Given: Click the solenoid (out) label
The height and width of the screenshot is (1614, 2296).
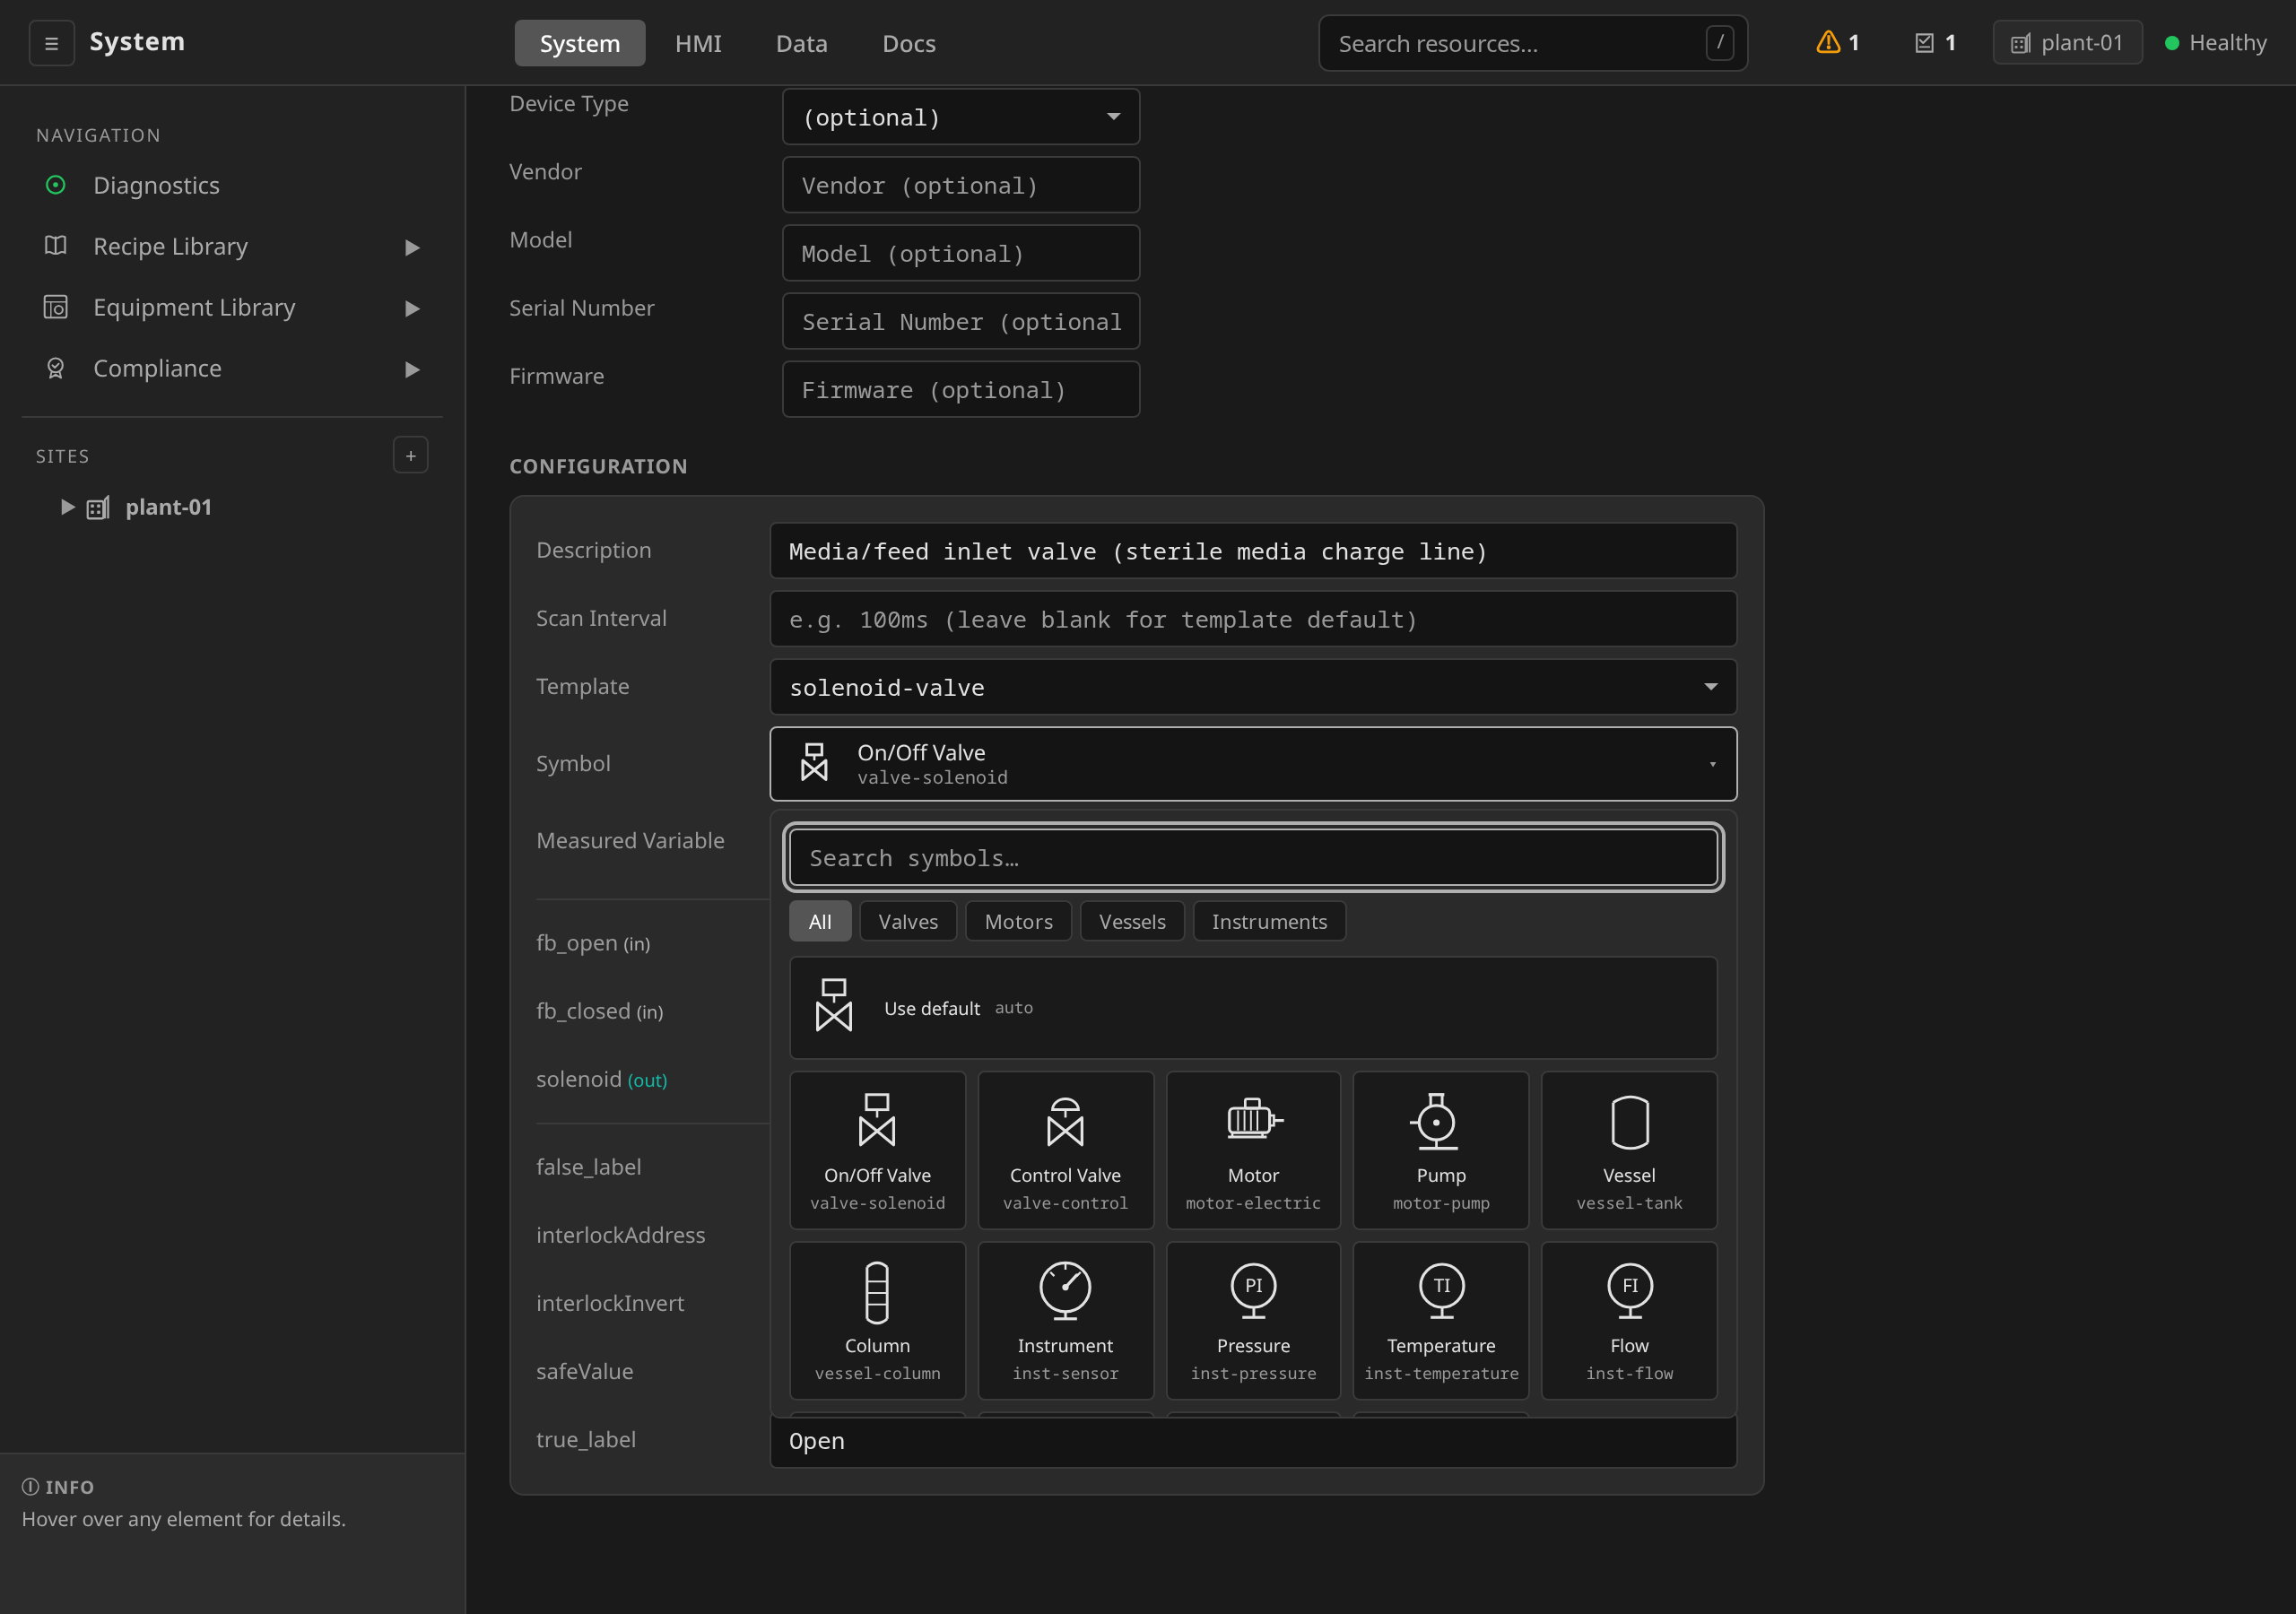Looking at the screenshot, I should pyautogui.click(x=602, y=1079).
